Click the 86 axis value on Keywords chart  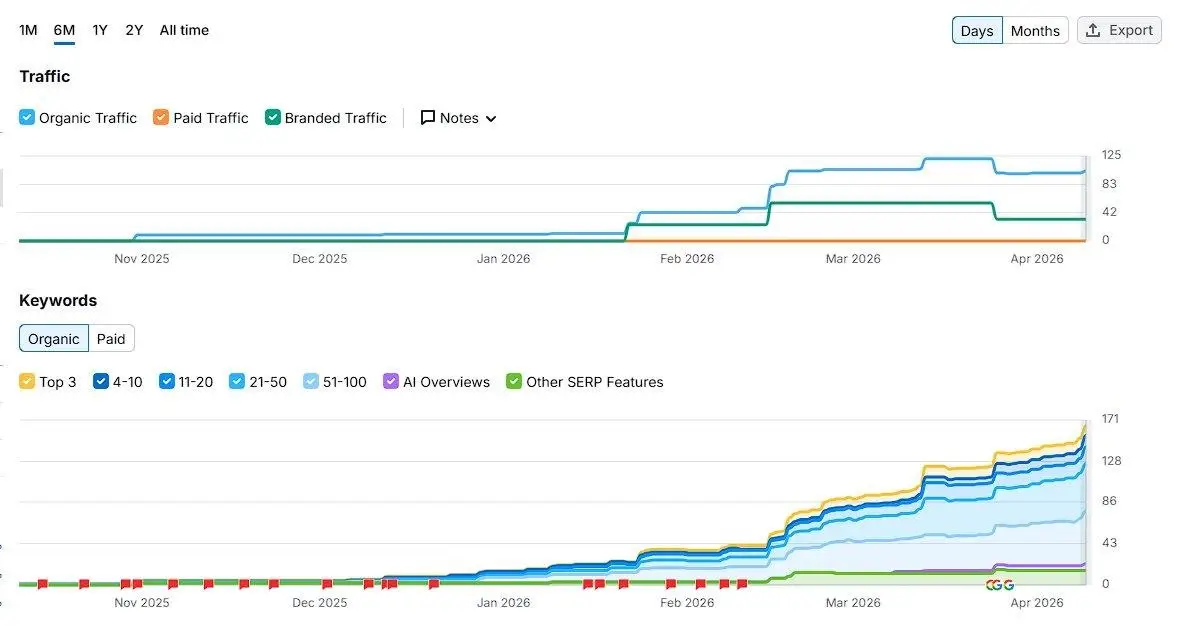pos(1109,501)
